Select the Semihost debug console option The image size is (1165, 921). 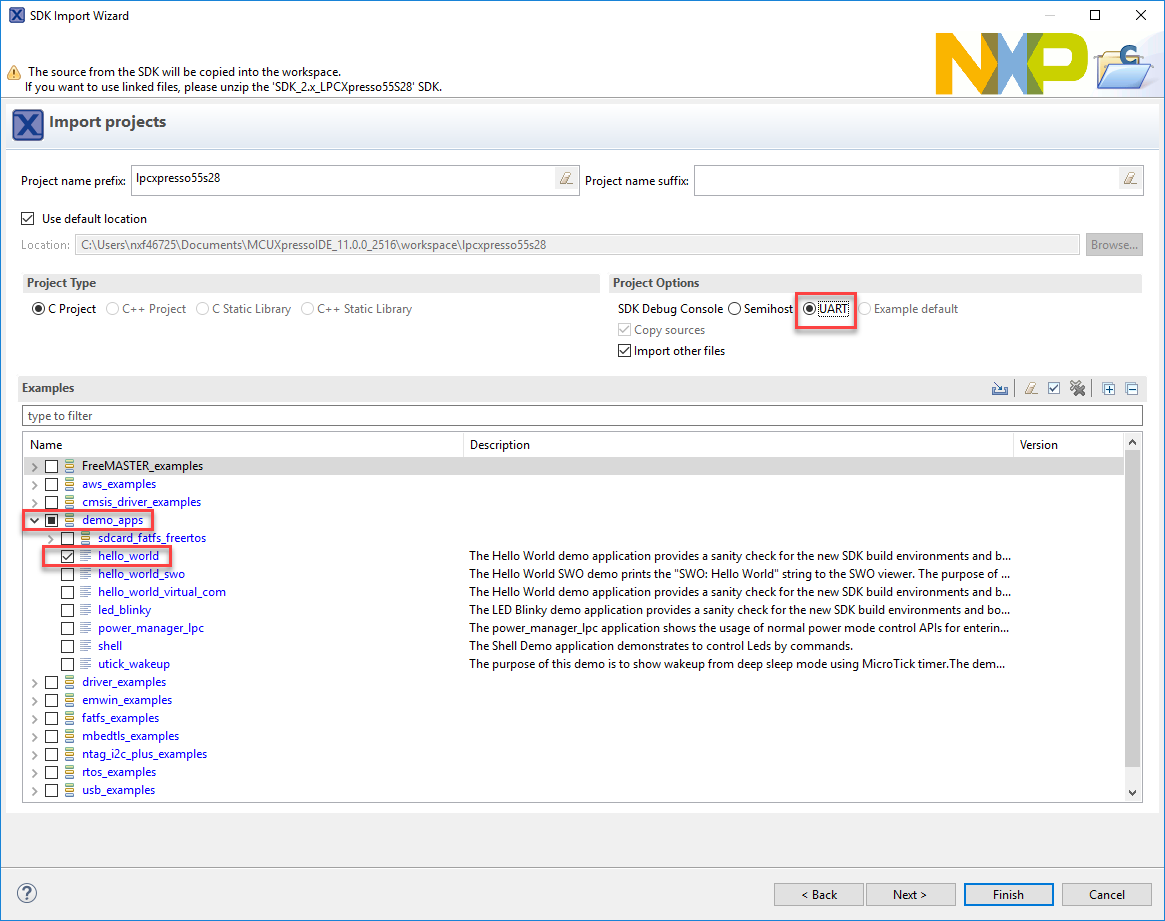tap(735, 309)
